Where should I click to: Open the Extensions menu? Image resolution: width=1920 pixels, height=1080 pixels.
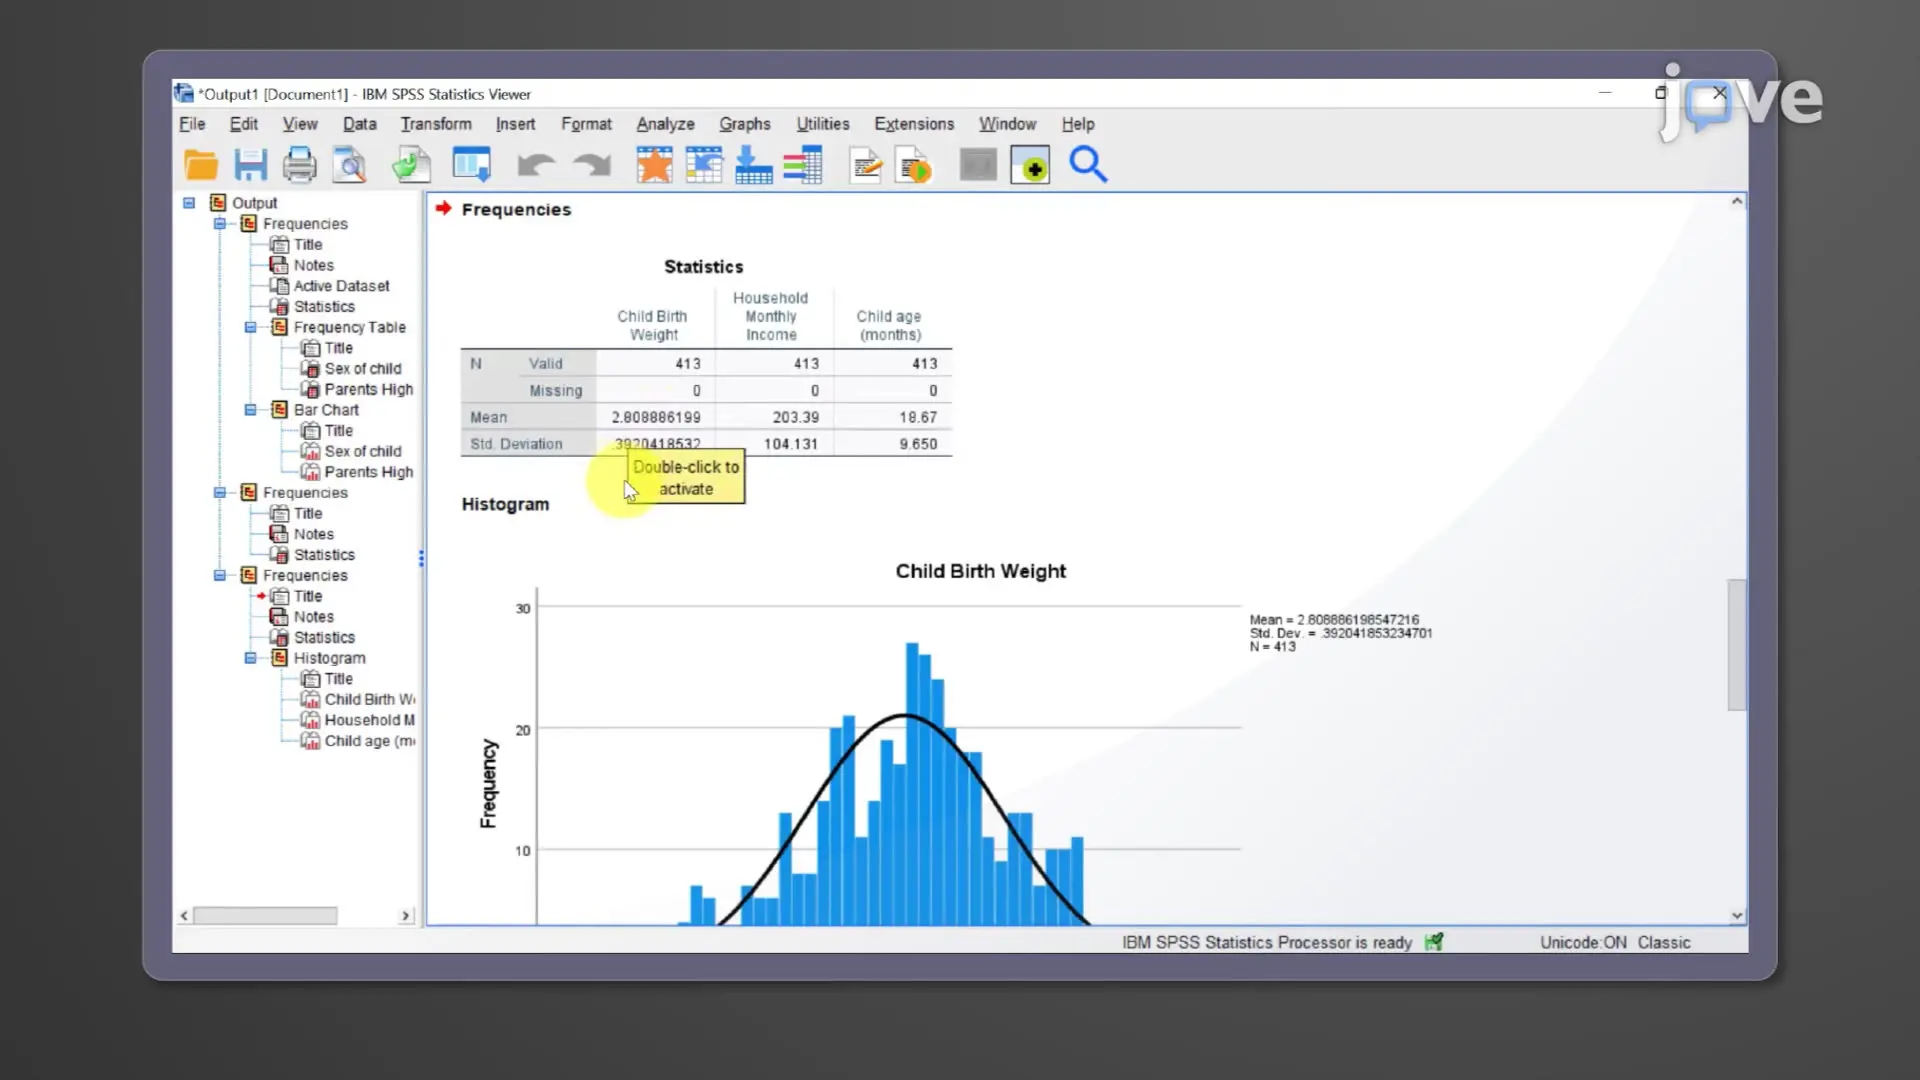[914, 124]
